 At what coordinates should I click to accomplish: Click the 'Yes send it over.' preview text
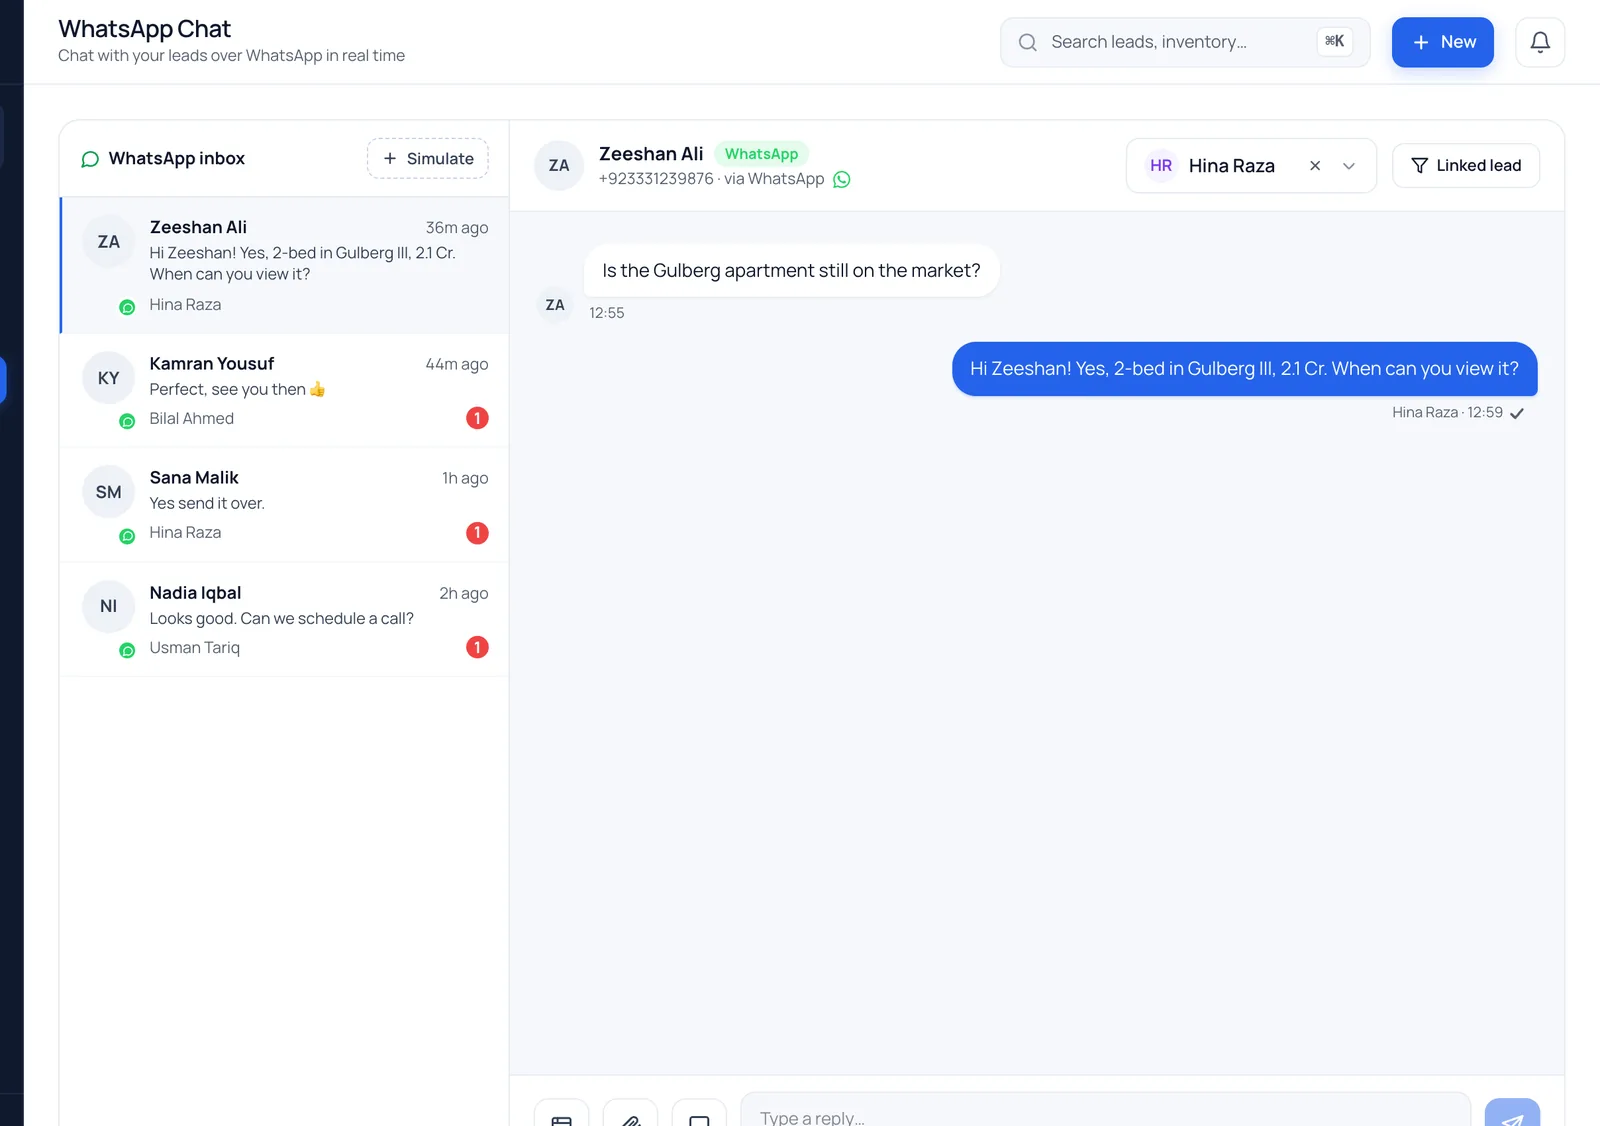coord(207,504)
